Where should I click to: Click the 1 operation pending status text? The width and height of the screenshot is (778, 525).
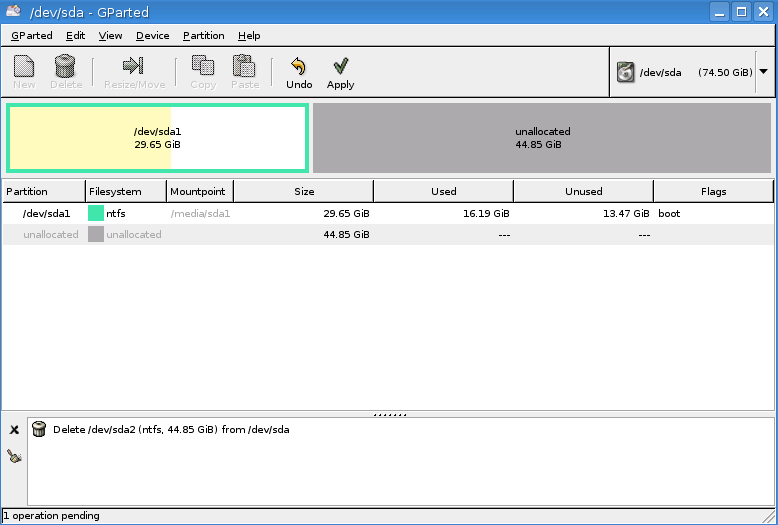coord(51,516)
